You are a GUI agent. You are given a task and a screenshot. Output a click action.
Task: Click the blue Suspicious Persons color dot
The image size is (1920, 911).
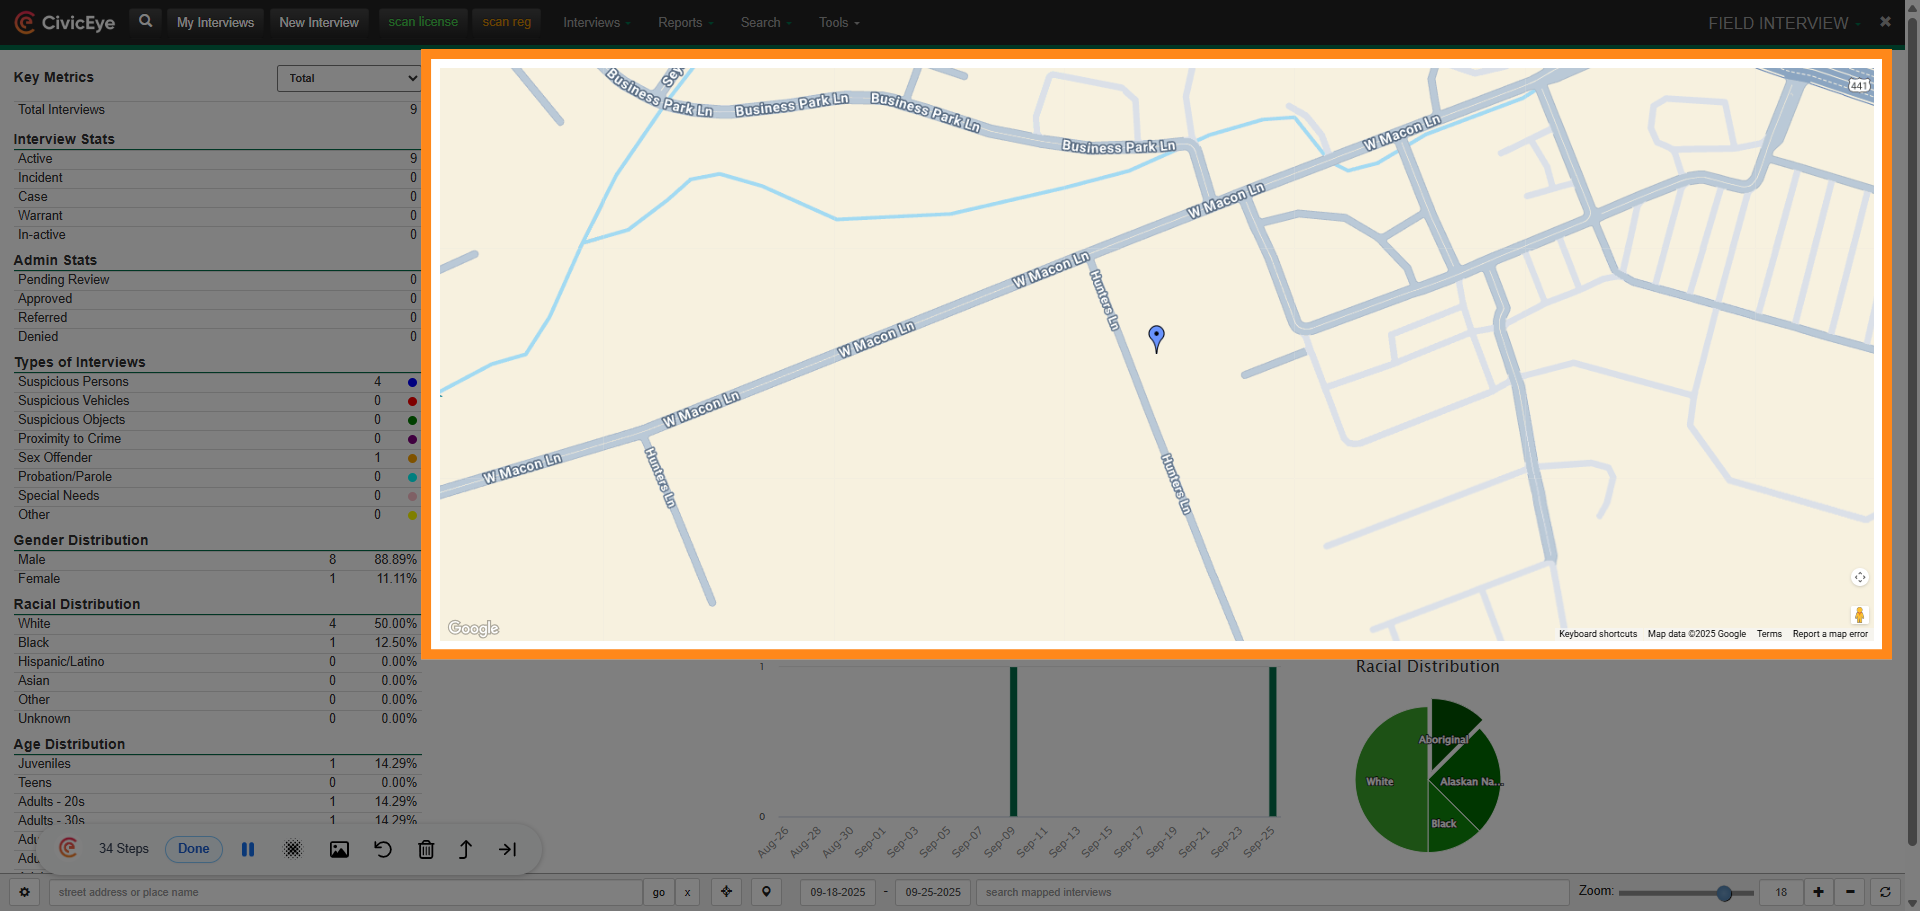(412, 382)
